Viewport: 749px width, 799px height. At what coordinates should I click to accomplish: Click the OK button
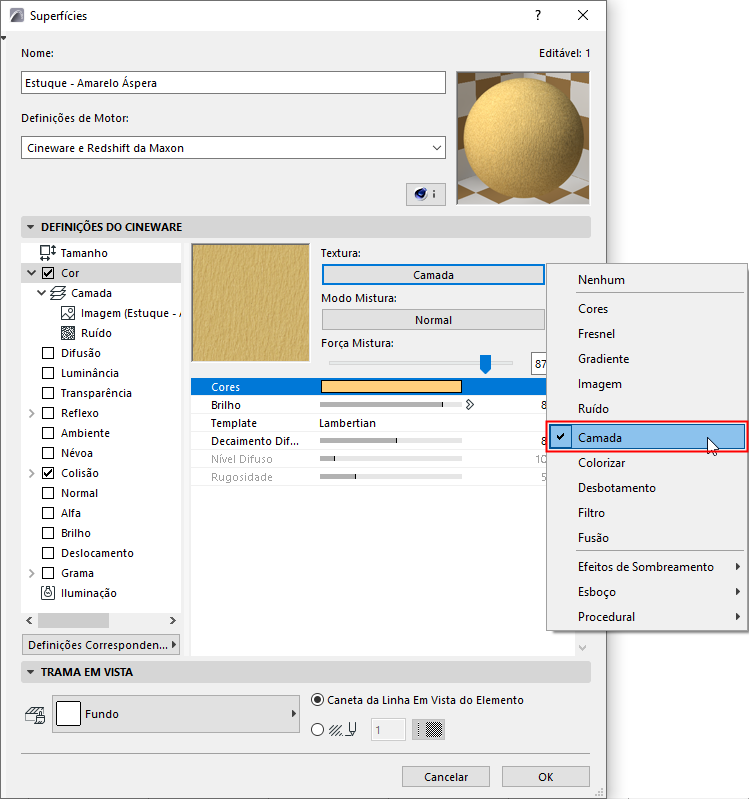click(546, 777)
